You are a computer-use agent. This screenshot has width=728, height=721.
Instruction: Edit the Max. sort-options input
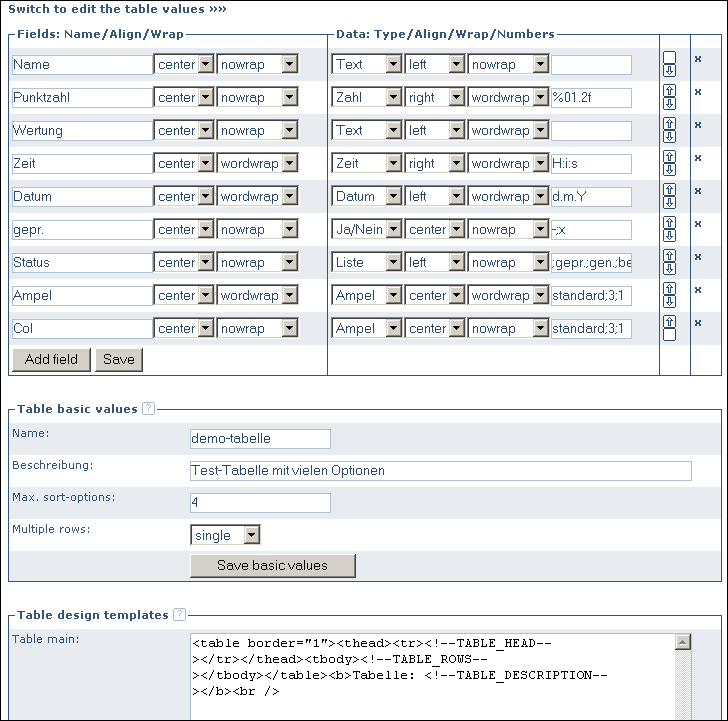coord(260,503)
